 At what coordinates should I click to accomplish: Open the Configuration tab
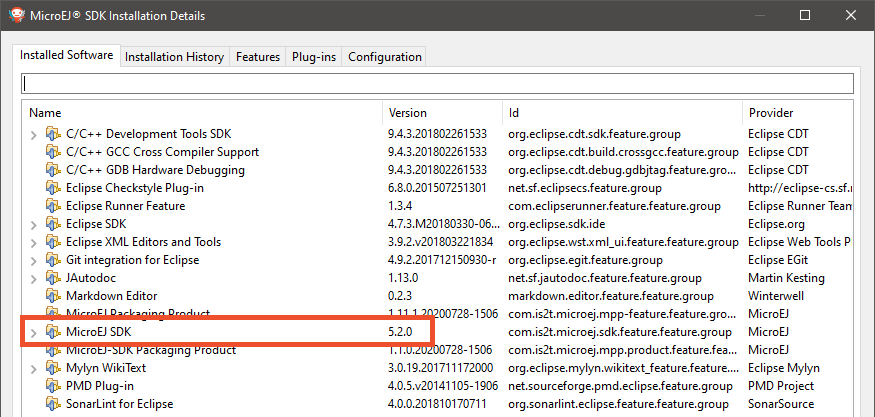pyautogui.click(x=384, y=57)
